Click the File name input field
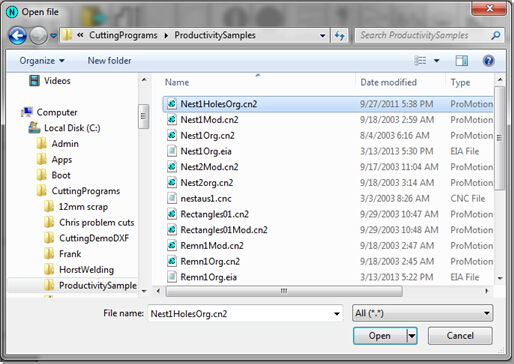This screenshot has height=364, width=514. click(x=240, y=314)
